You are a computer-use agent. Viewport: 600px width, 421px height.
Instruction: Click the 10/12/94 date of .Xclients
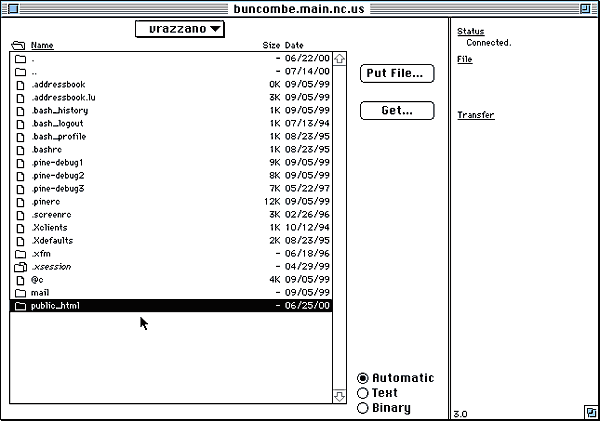(307, 228)
